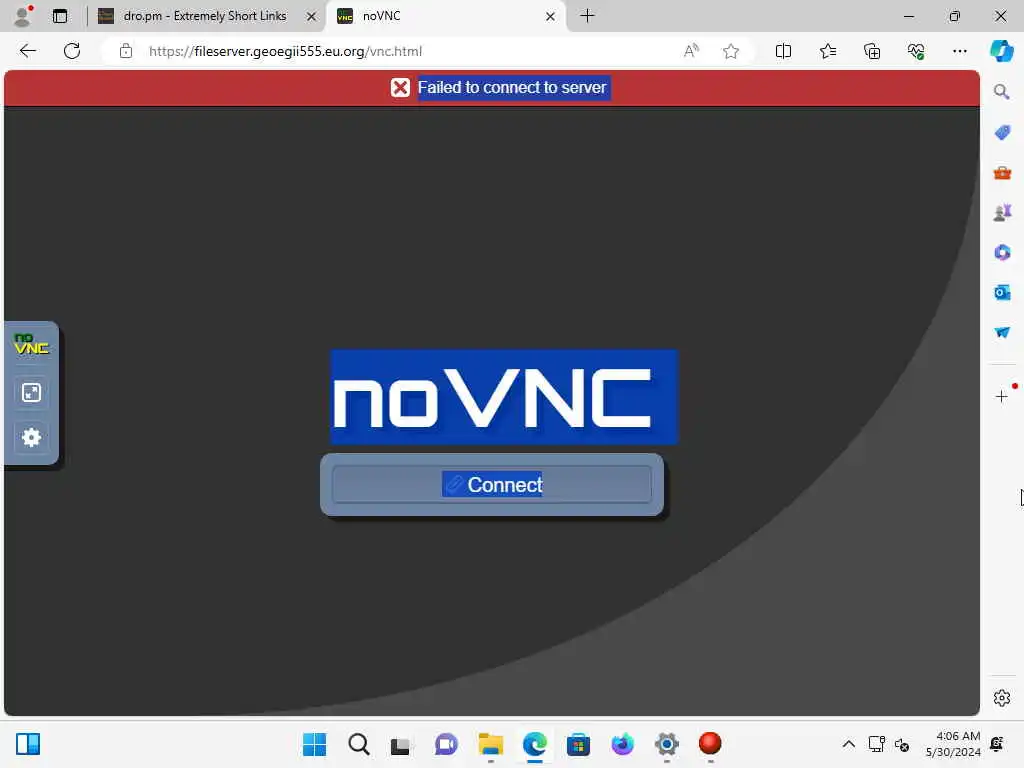Open the Read aloud icon in the address bar
The width and height of the screenshot is (1024, 768).
pyautogui.click(x=691, y=51)
